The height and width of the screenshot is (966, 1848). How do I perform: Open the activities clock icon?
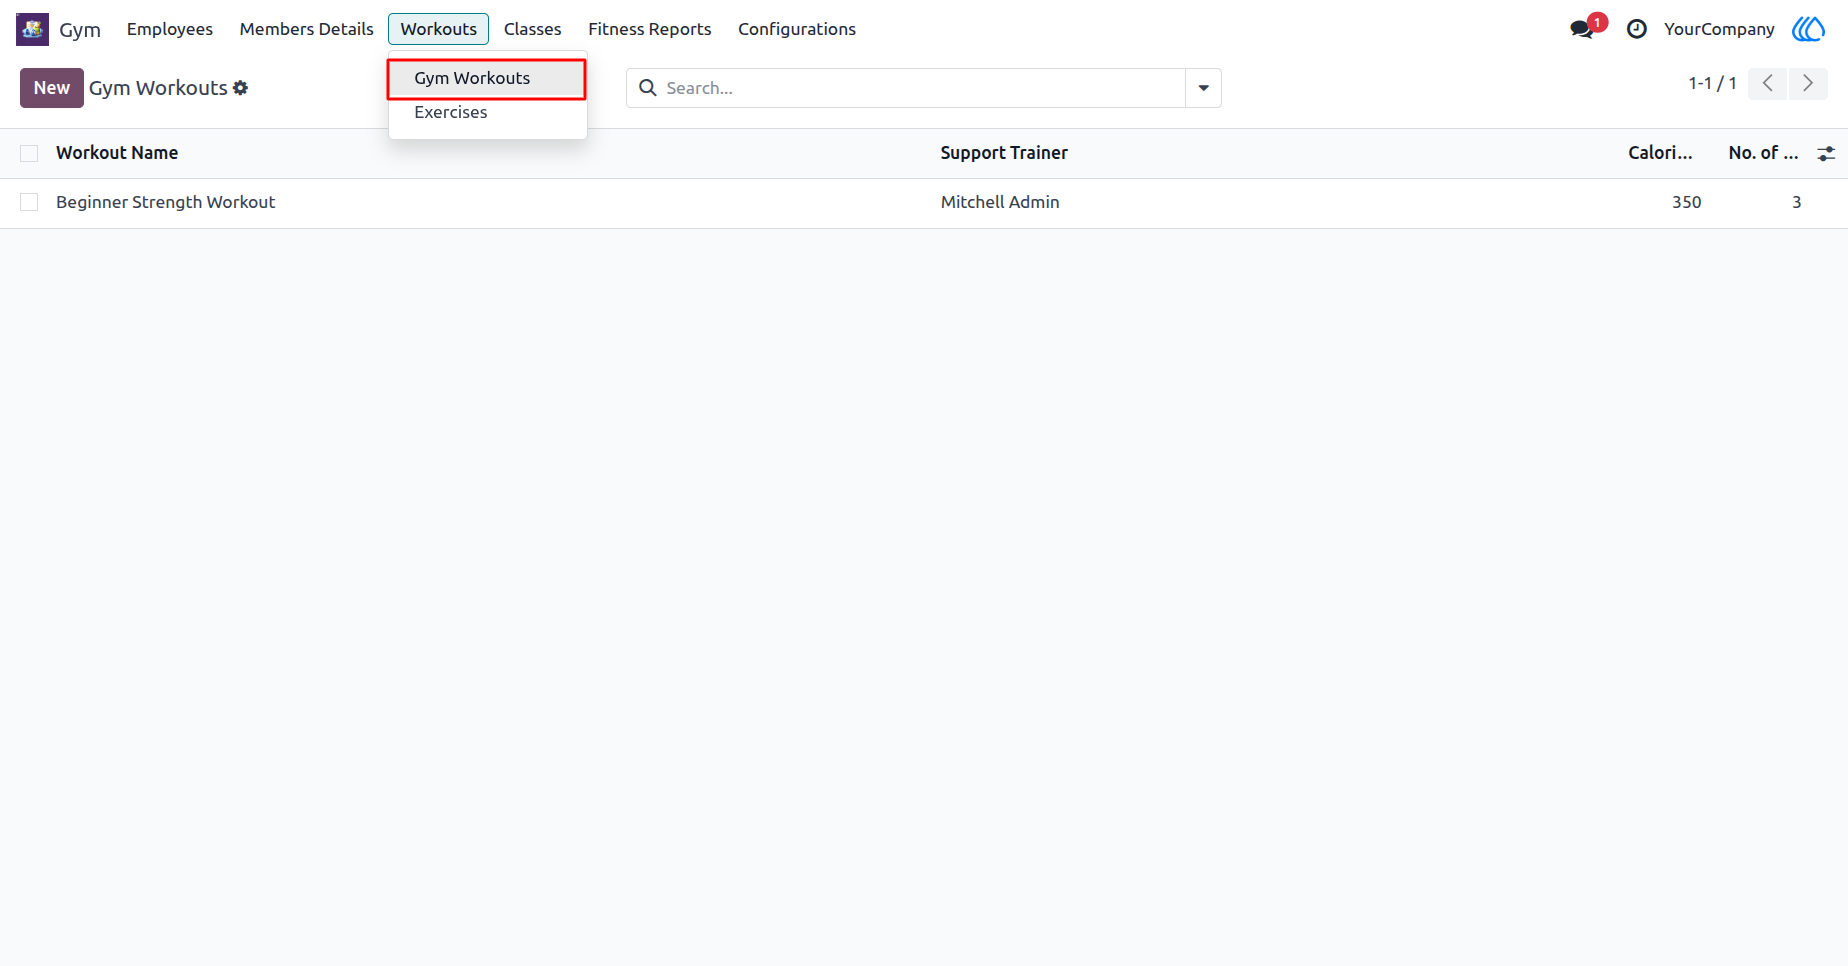(1637, 29)
